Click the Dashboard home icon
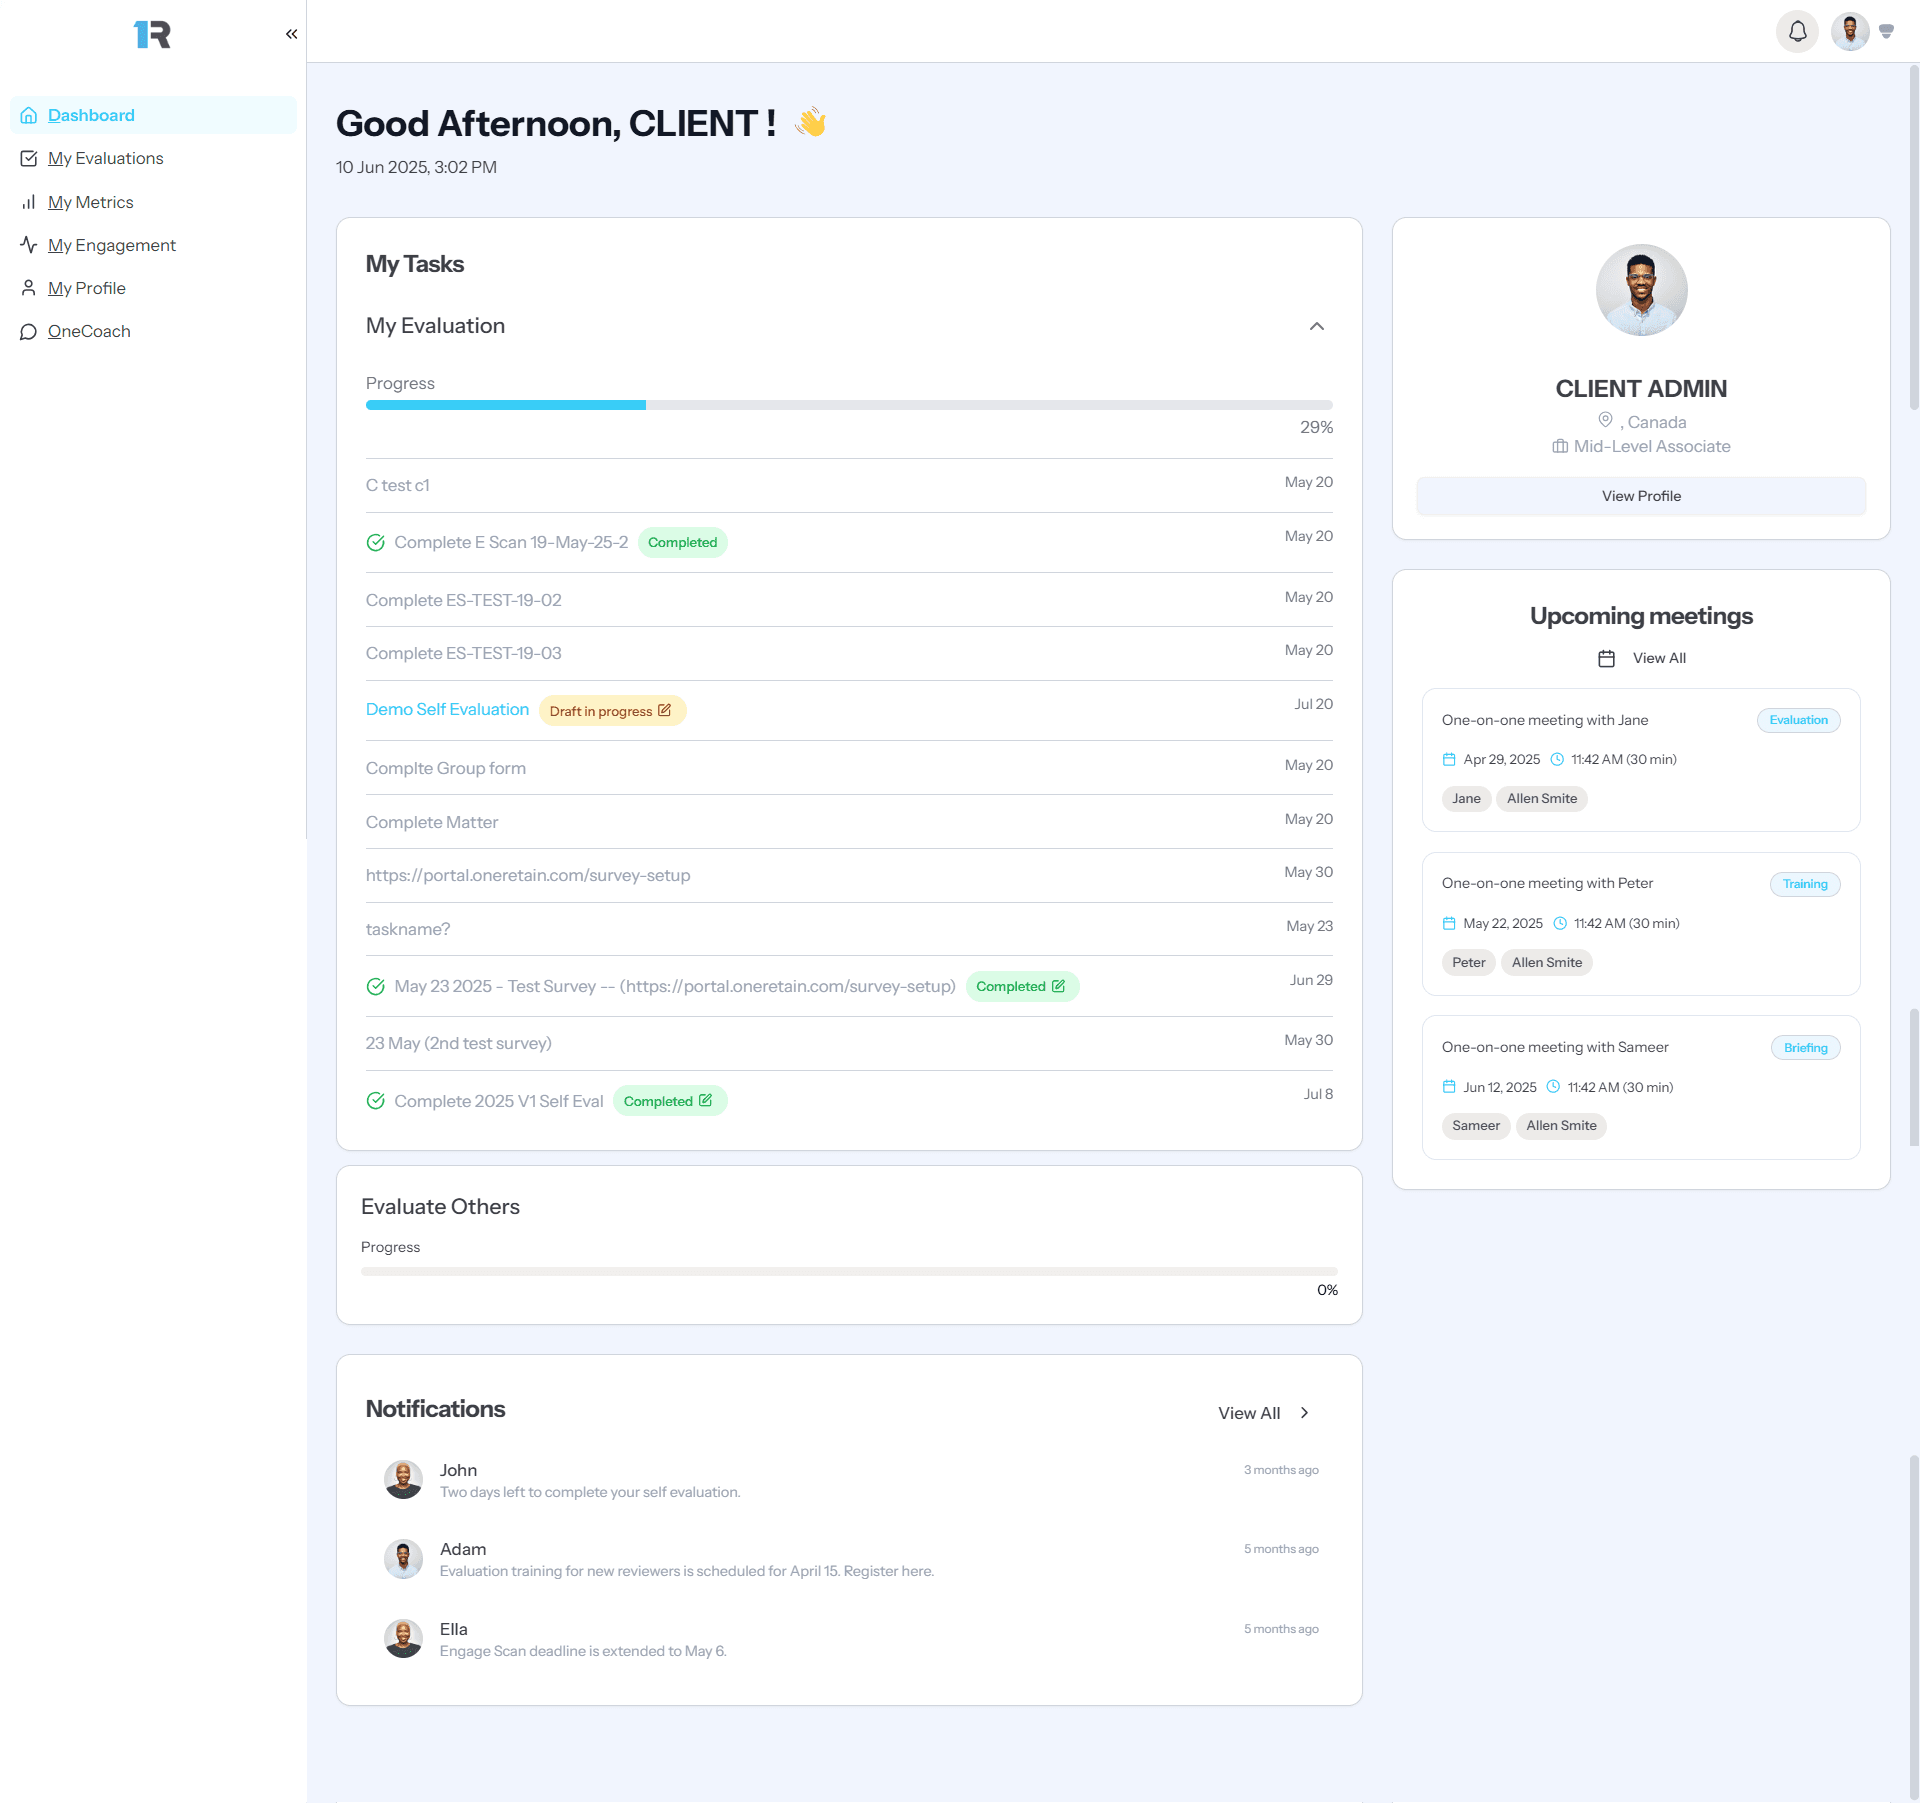1920x1803 pixels. click(x=29, y=115)
